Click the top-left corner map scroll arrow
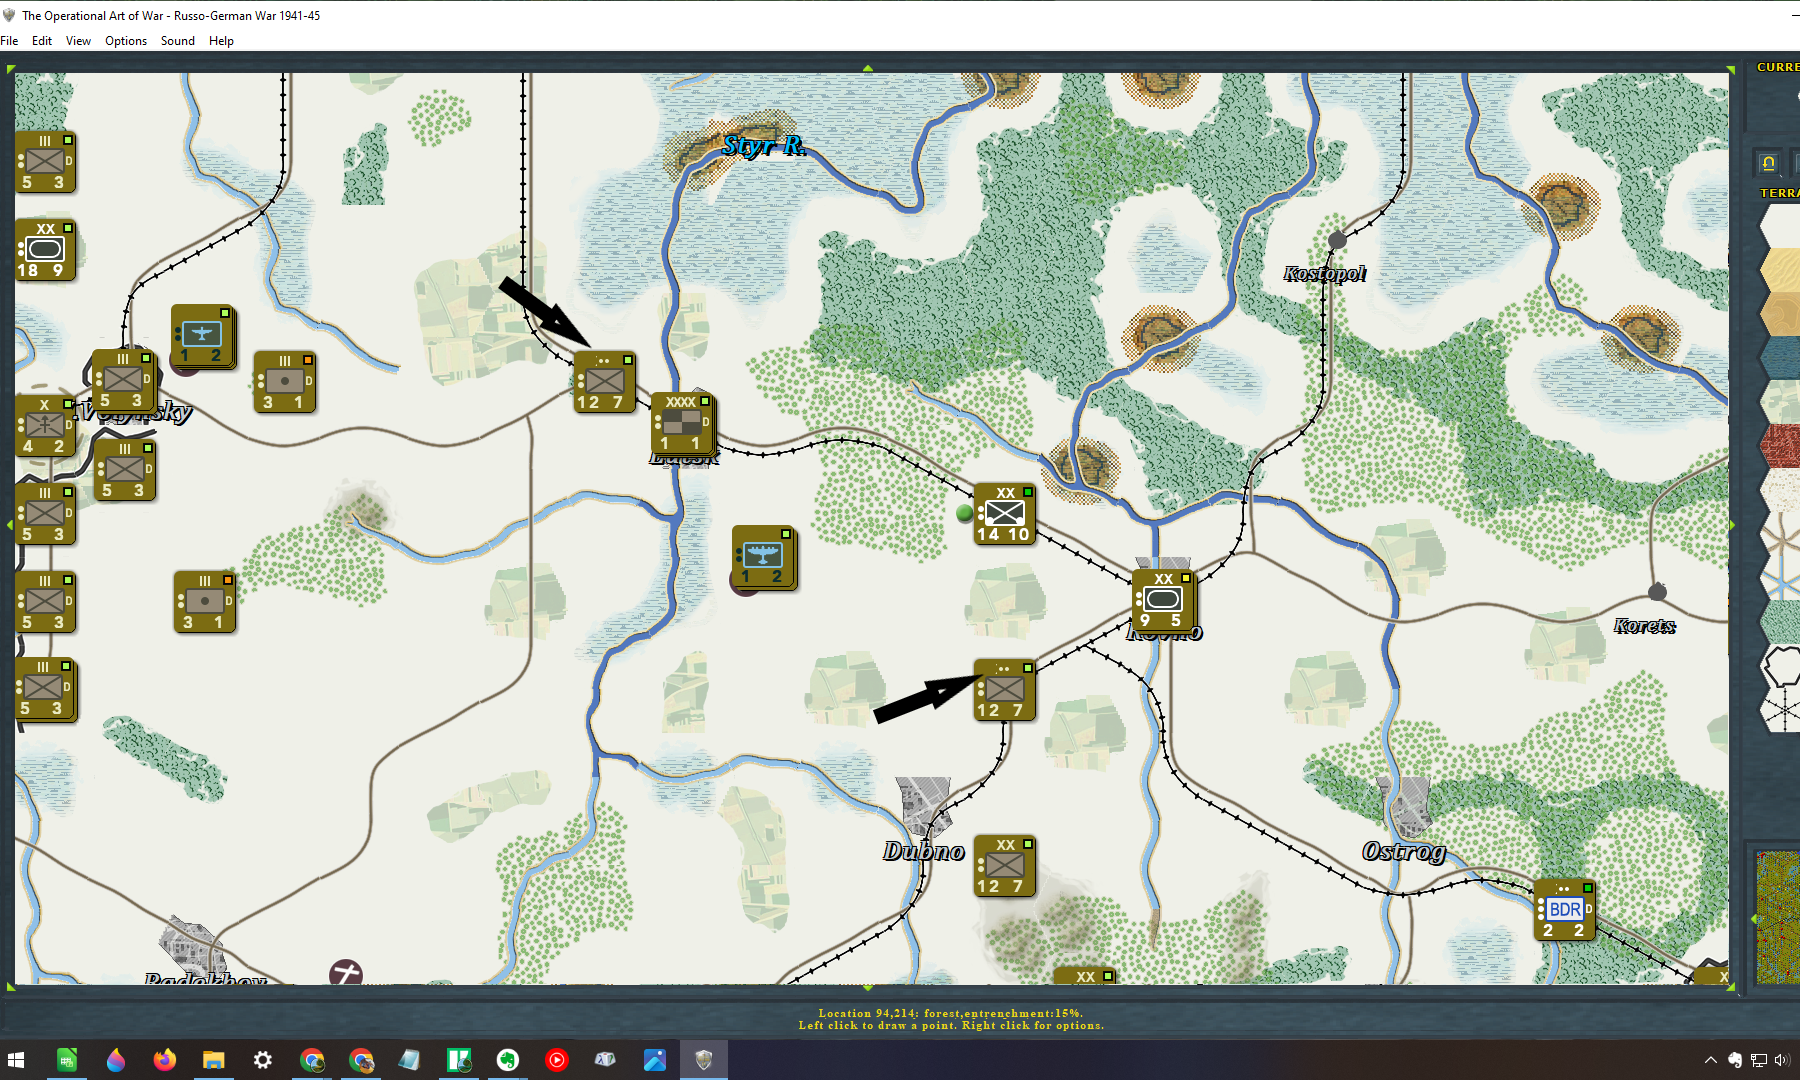 11,69
